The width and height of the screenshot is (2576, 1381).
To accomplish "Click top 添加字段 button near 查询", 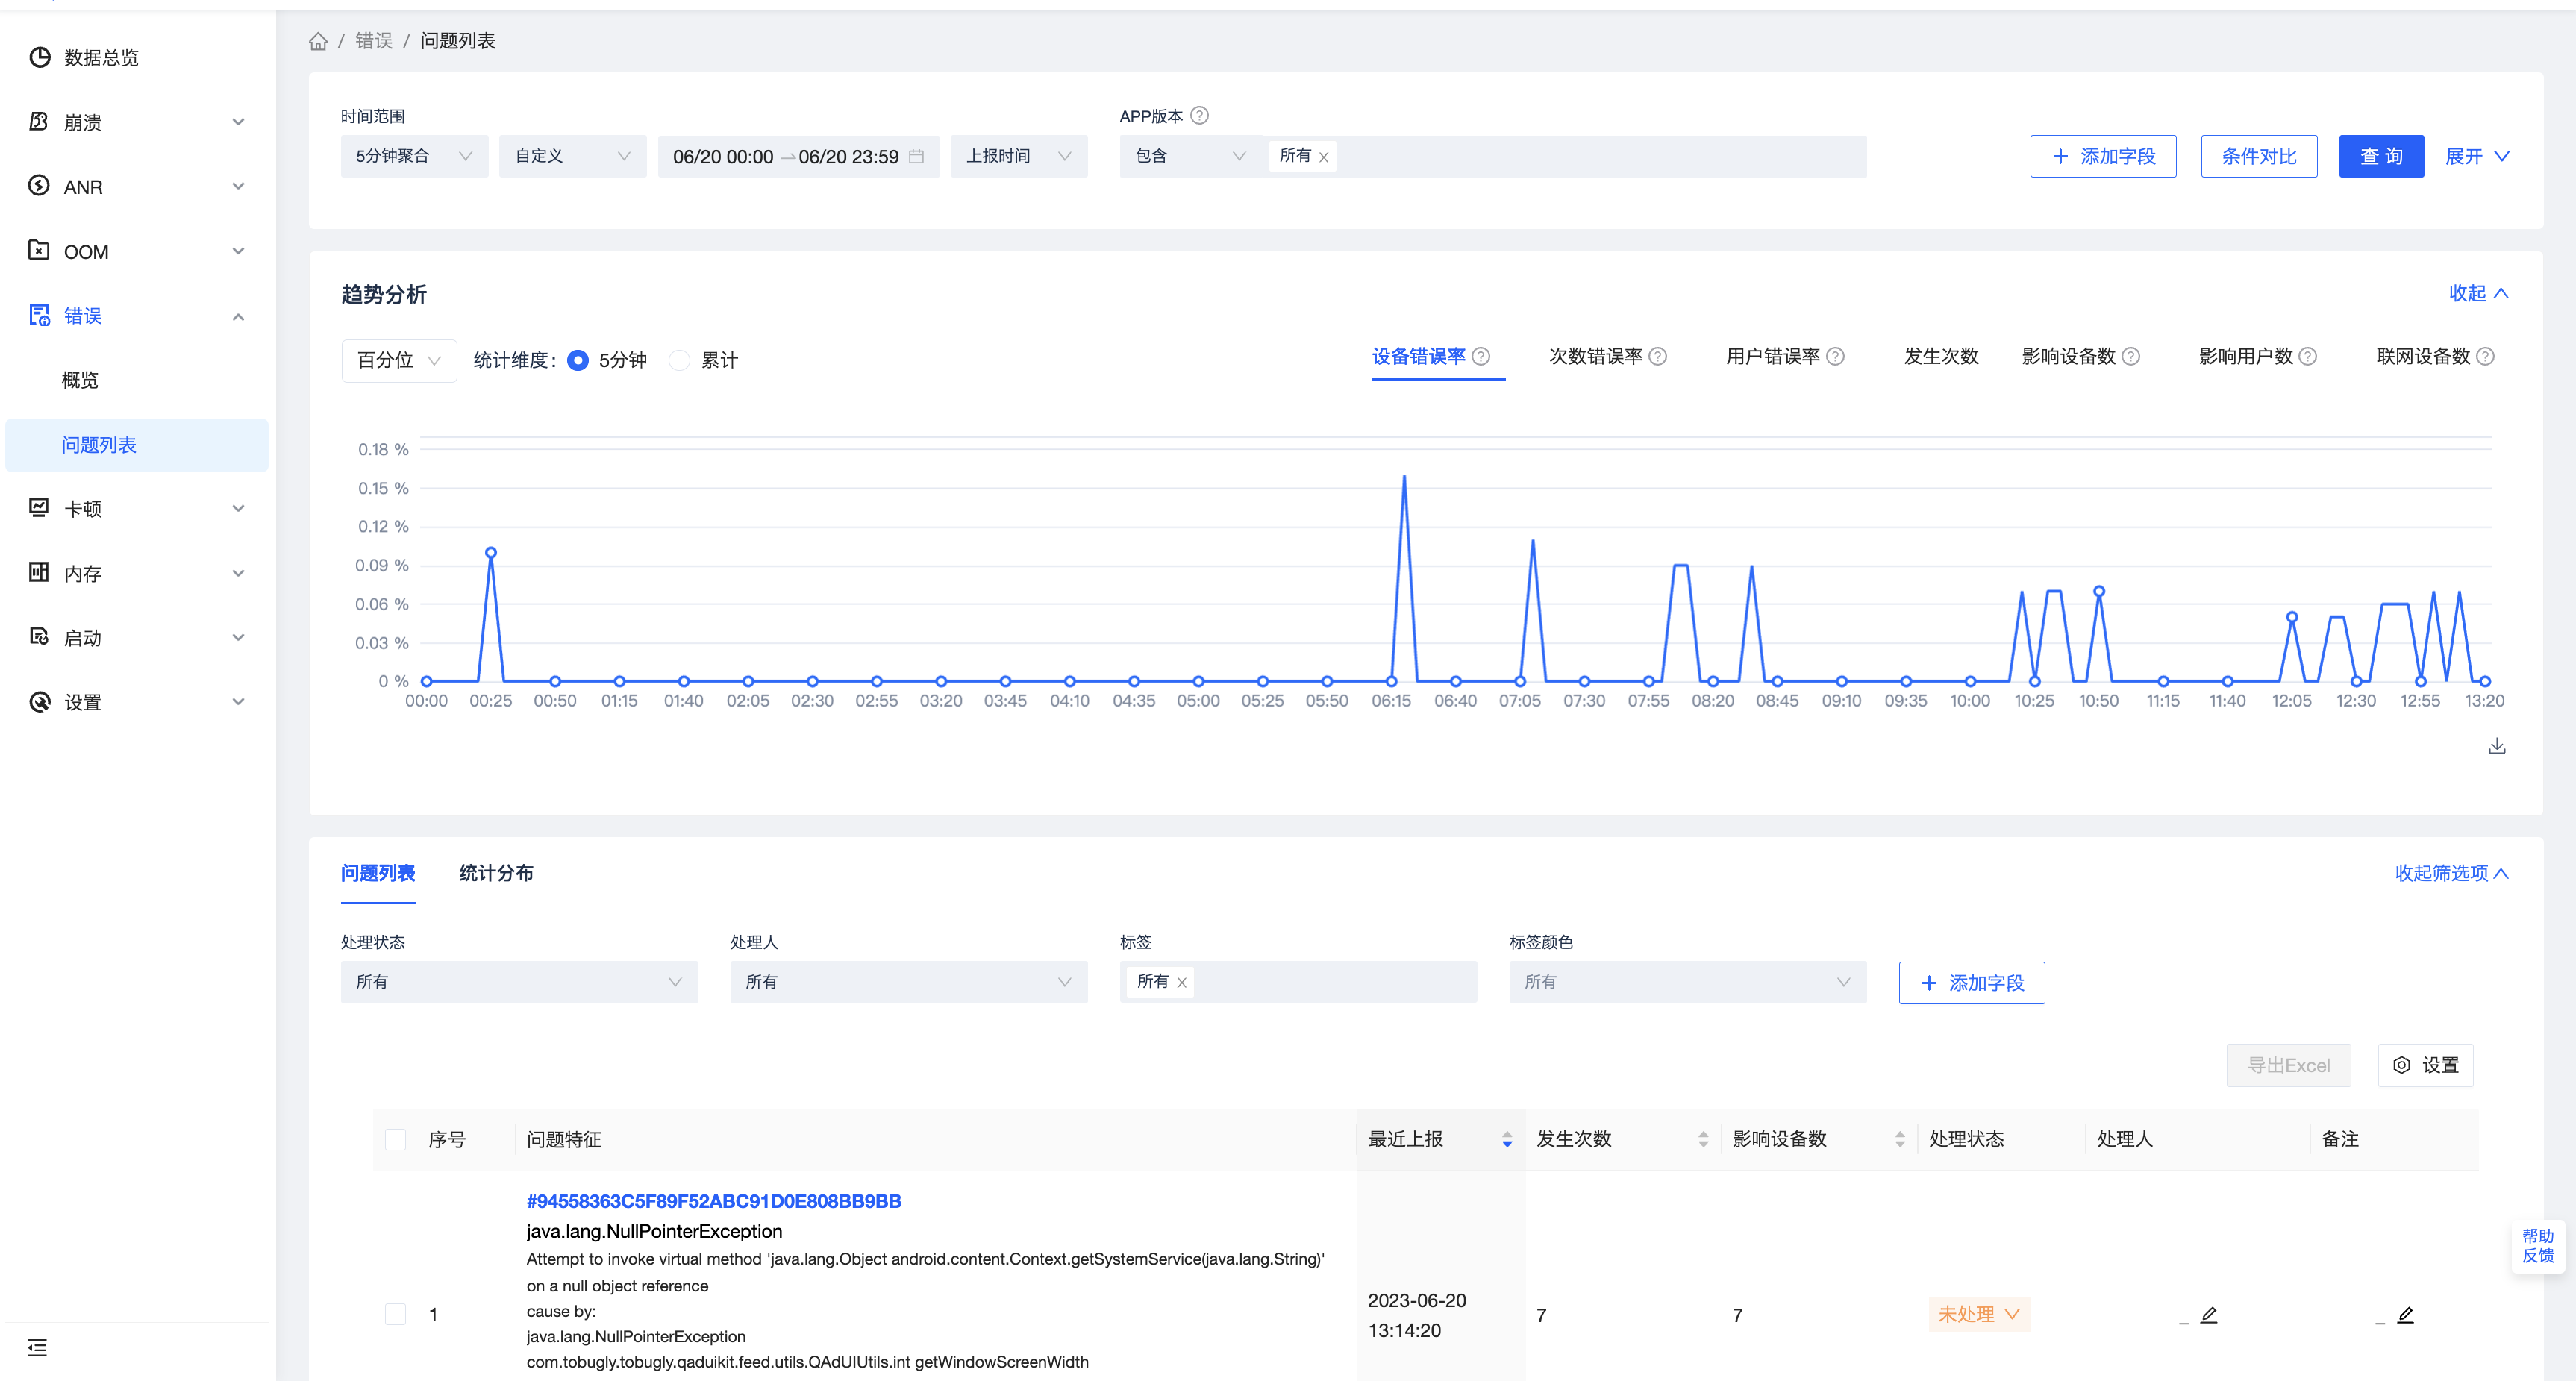I will point(2103,156).
